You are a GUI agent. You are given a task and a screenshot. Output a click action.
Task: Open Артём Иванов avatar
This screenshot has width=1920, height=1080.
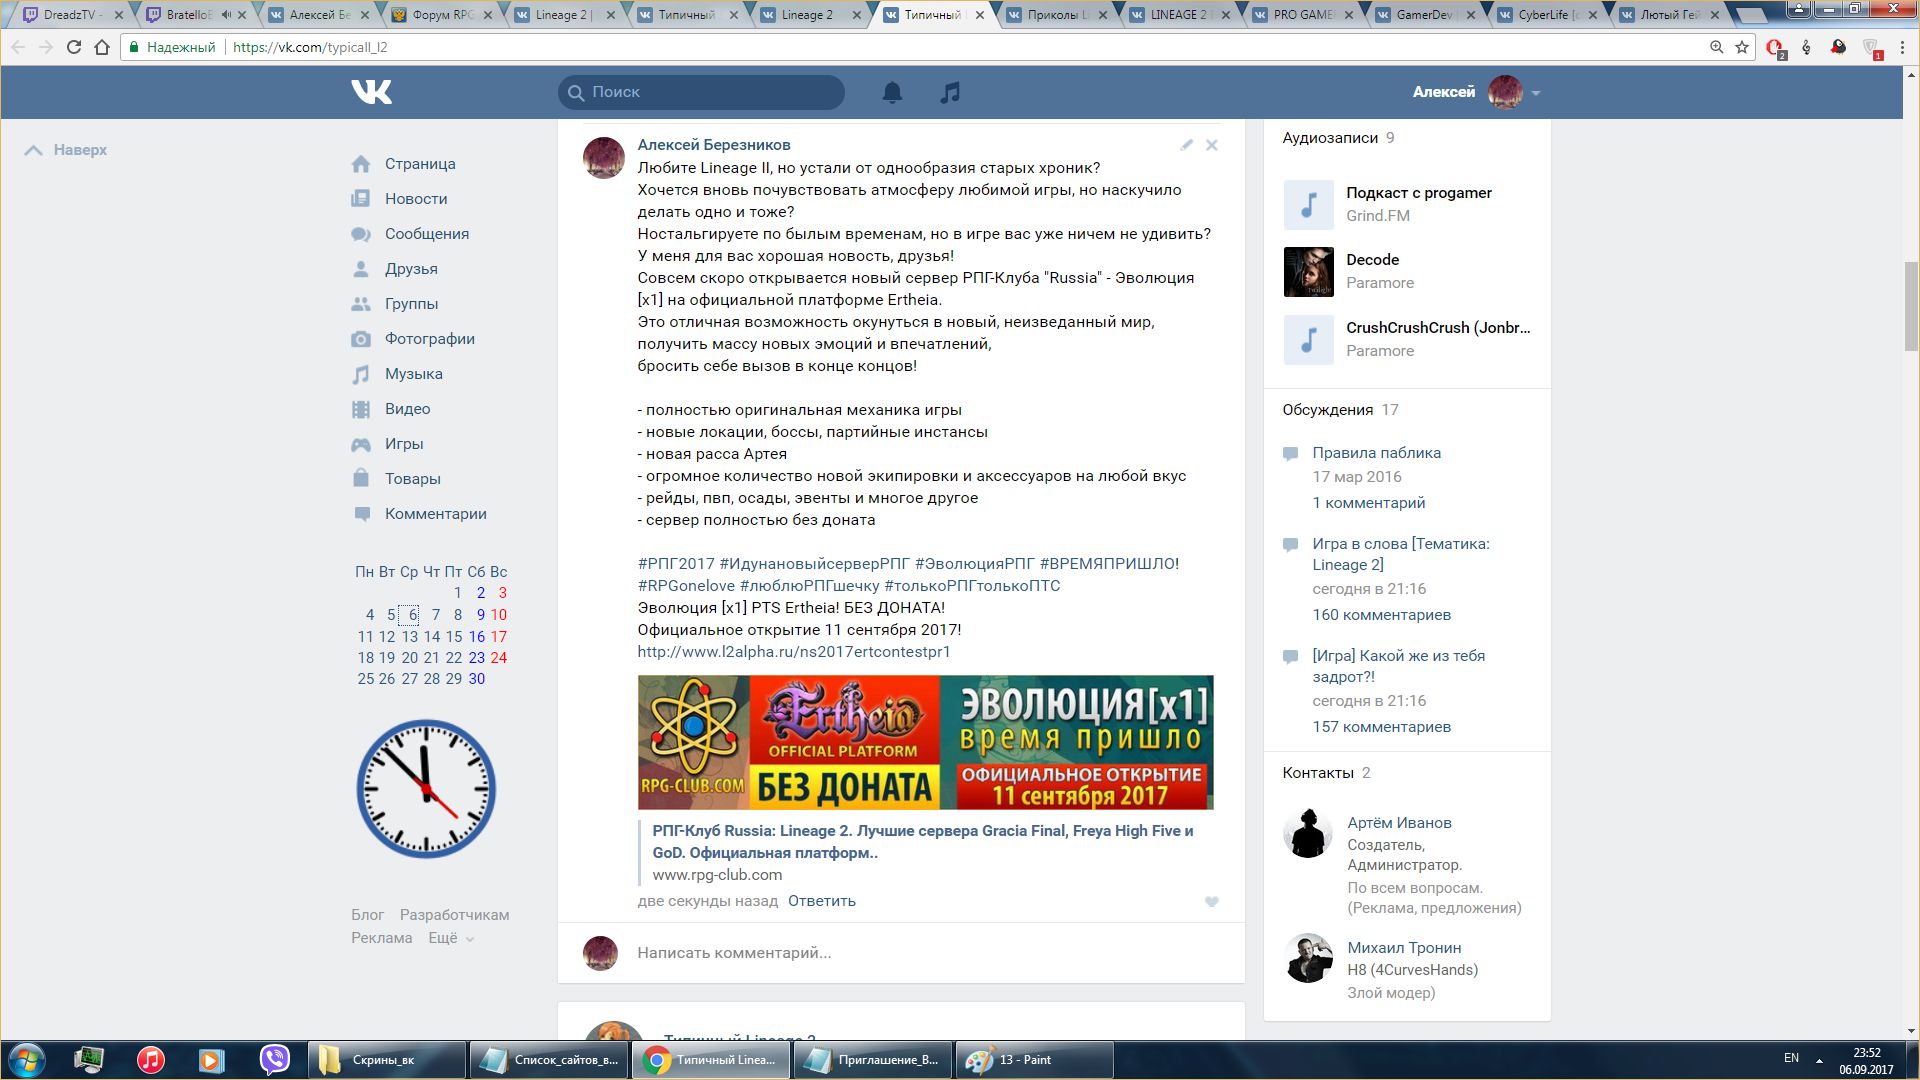pos(1307,833)
